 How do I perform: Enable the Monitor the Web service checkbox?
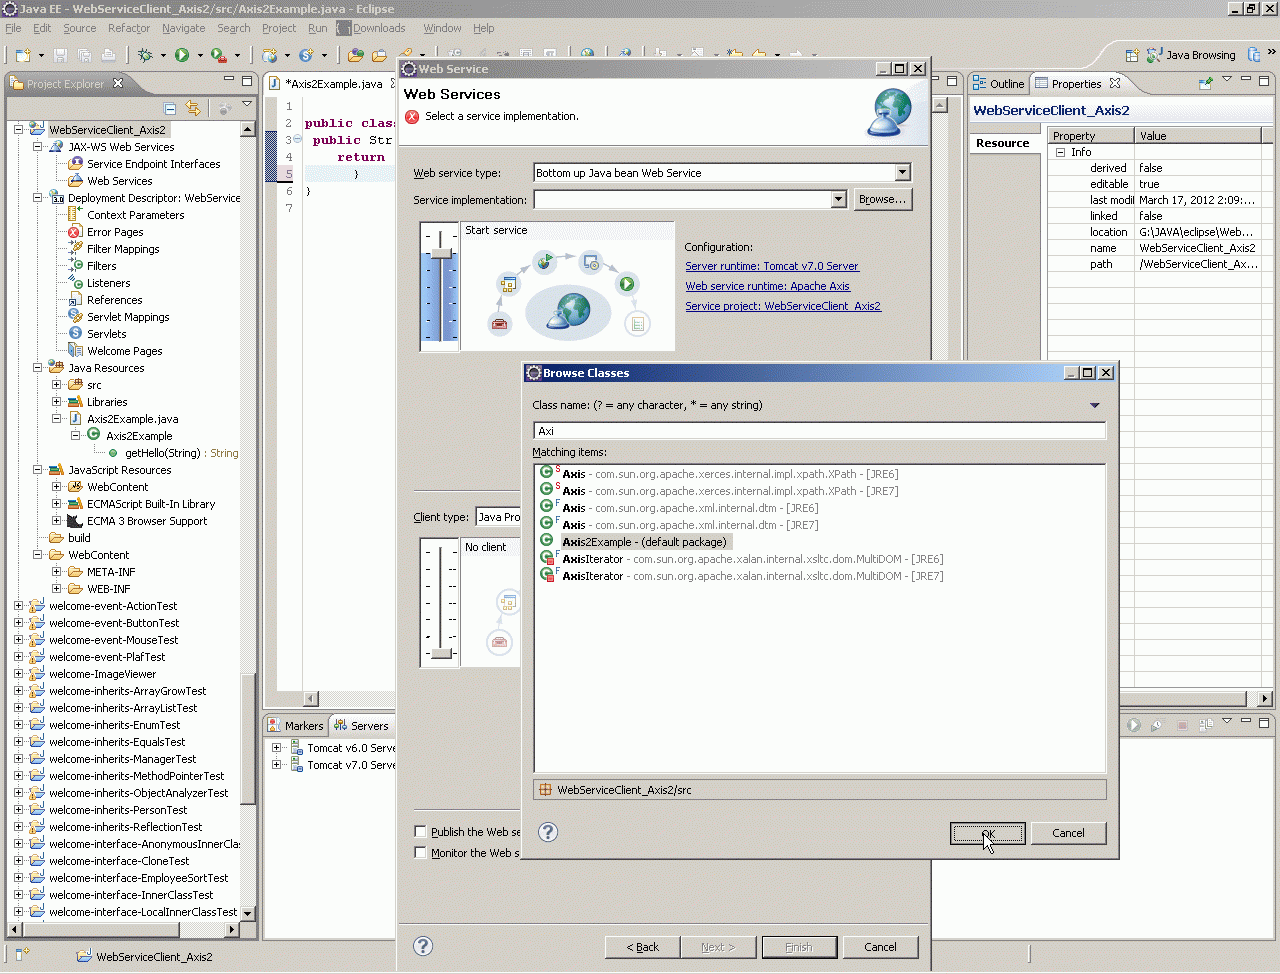[420, 853]
